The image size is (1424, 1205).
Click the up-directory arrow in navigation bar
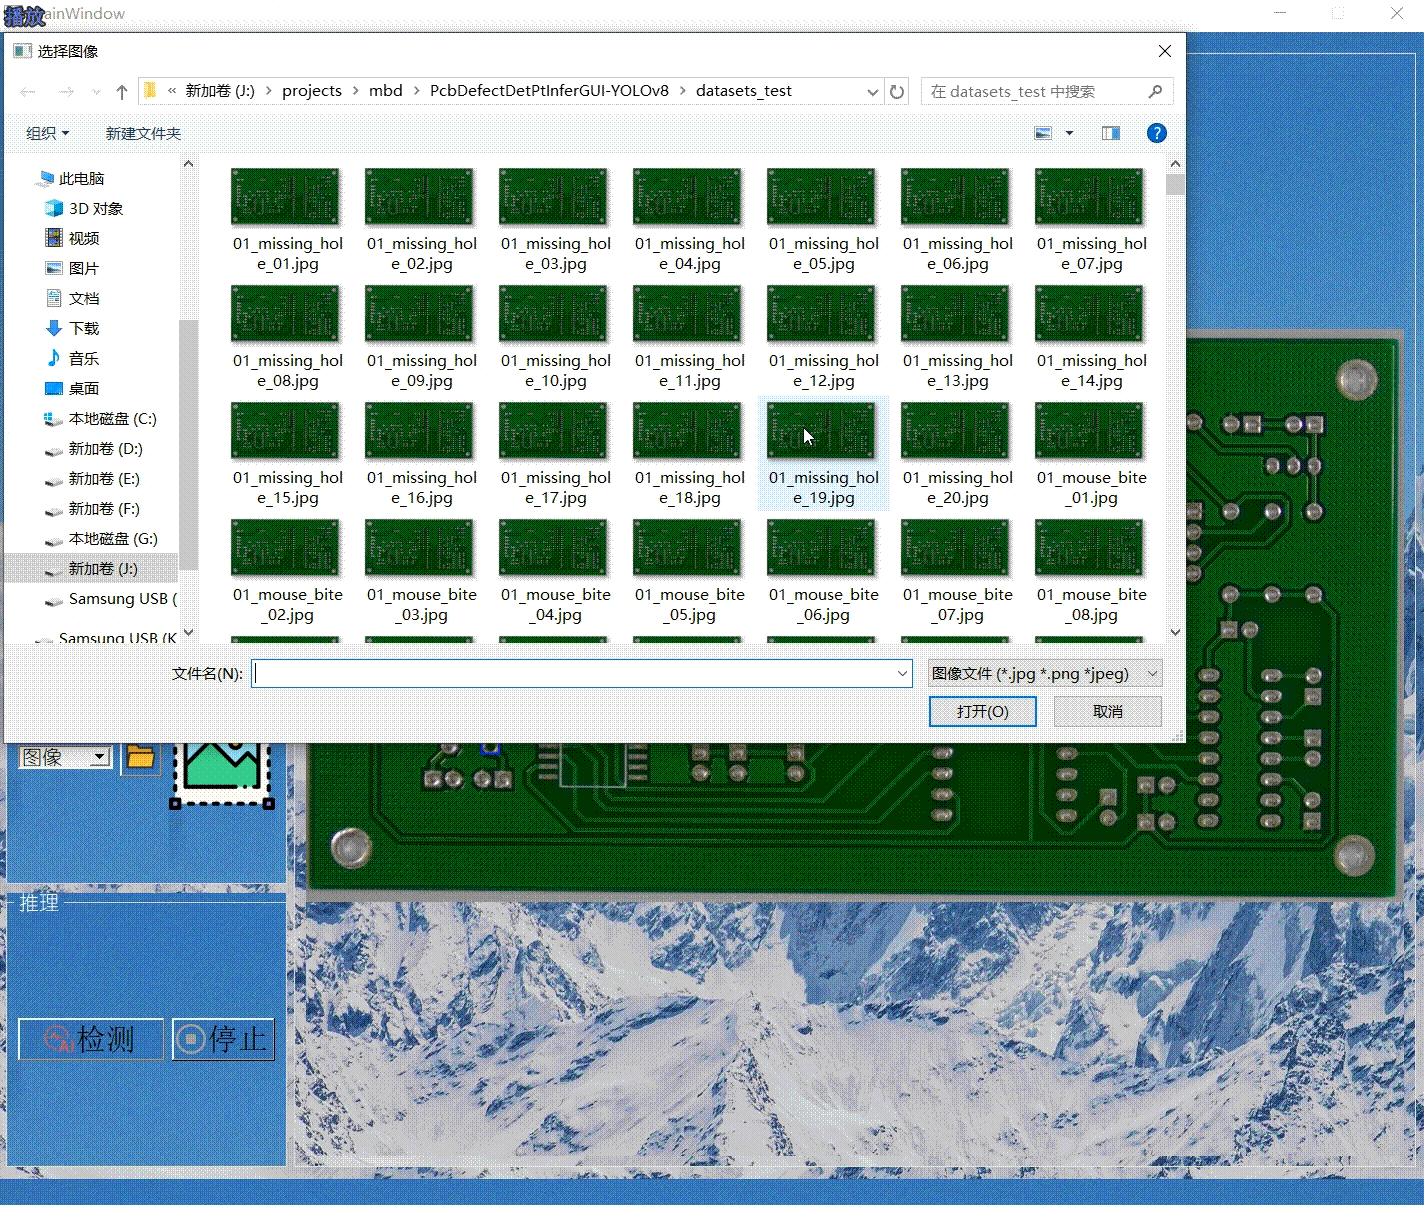(x=122, y=92)
